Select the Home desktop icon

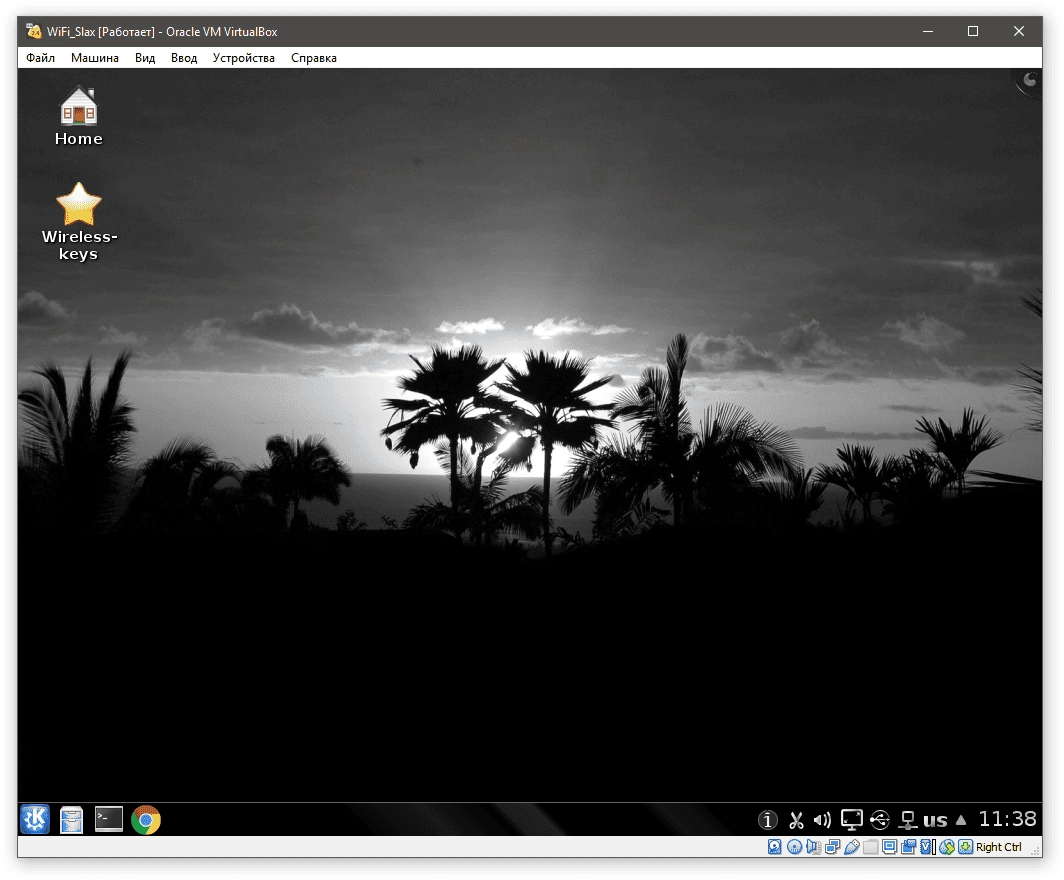tap(79, 116)
